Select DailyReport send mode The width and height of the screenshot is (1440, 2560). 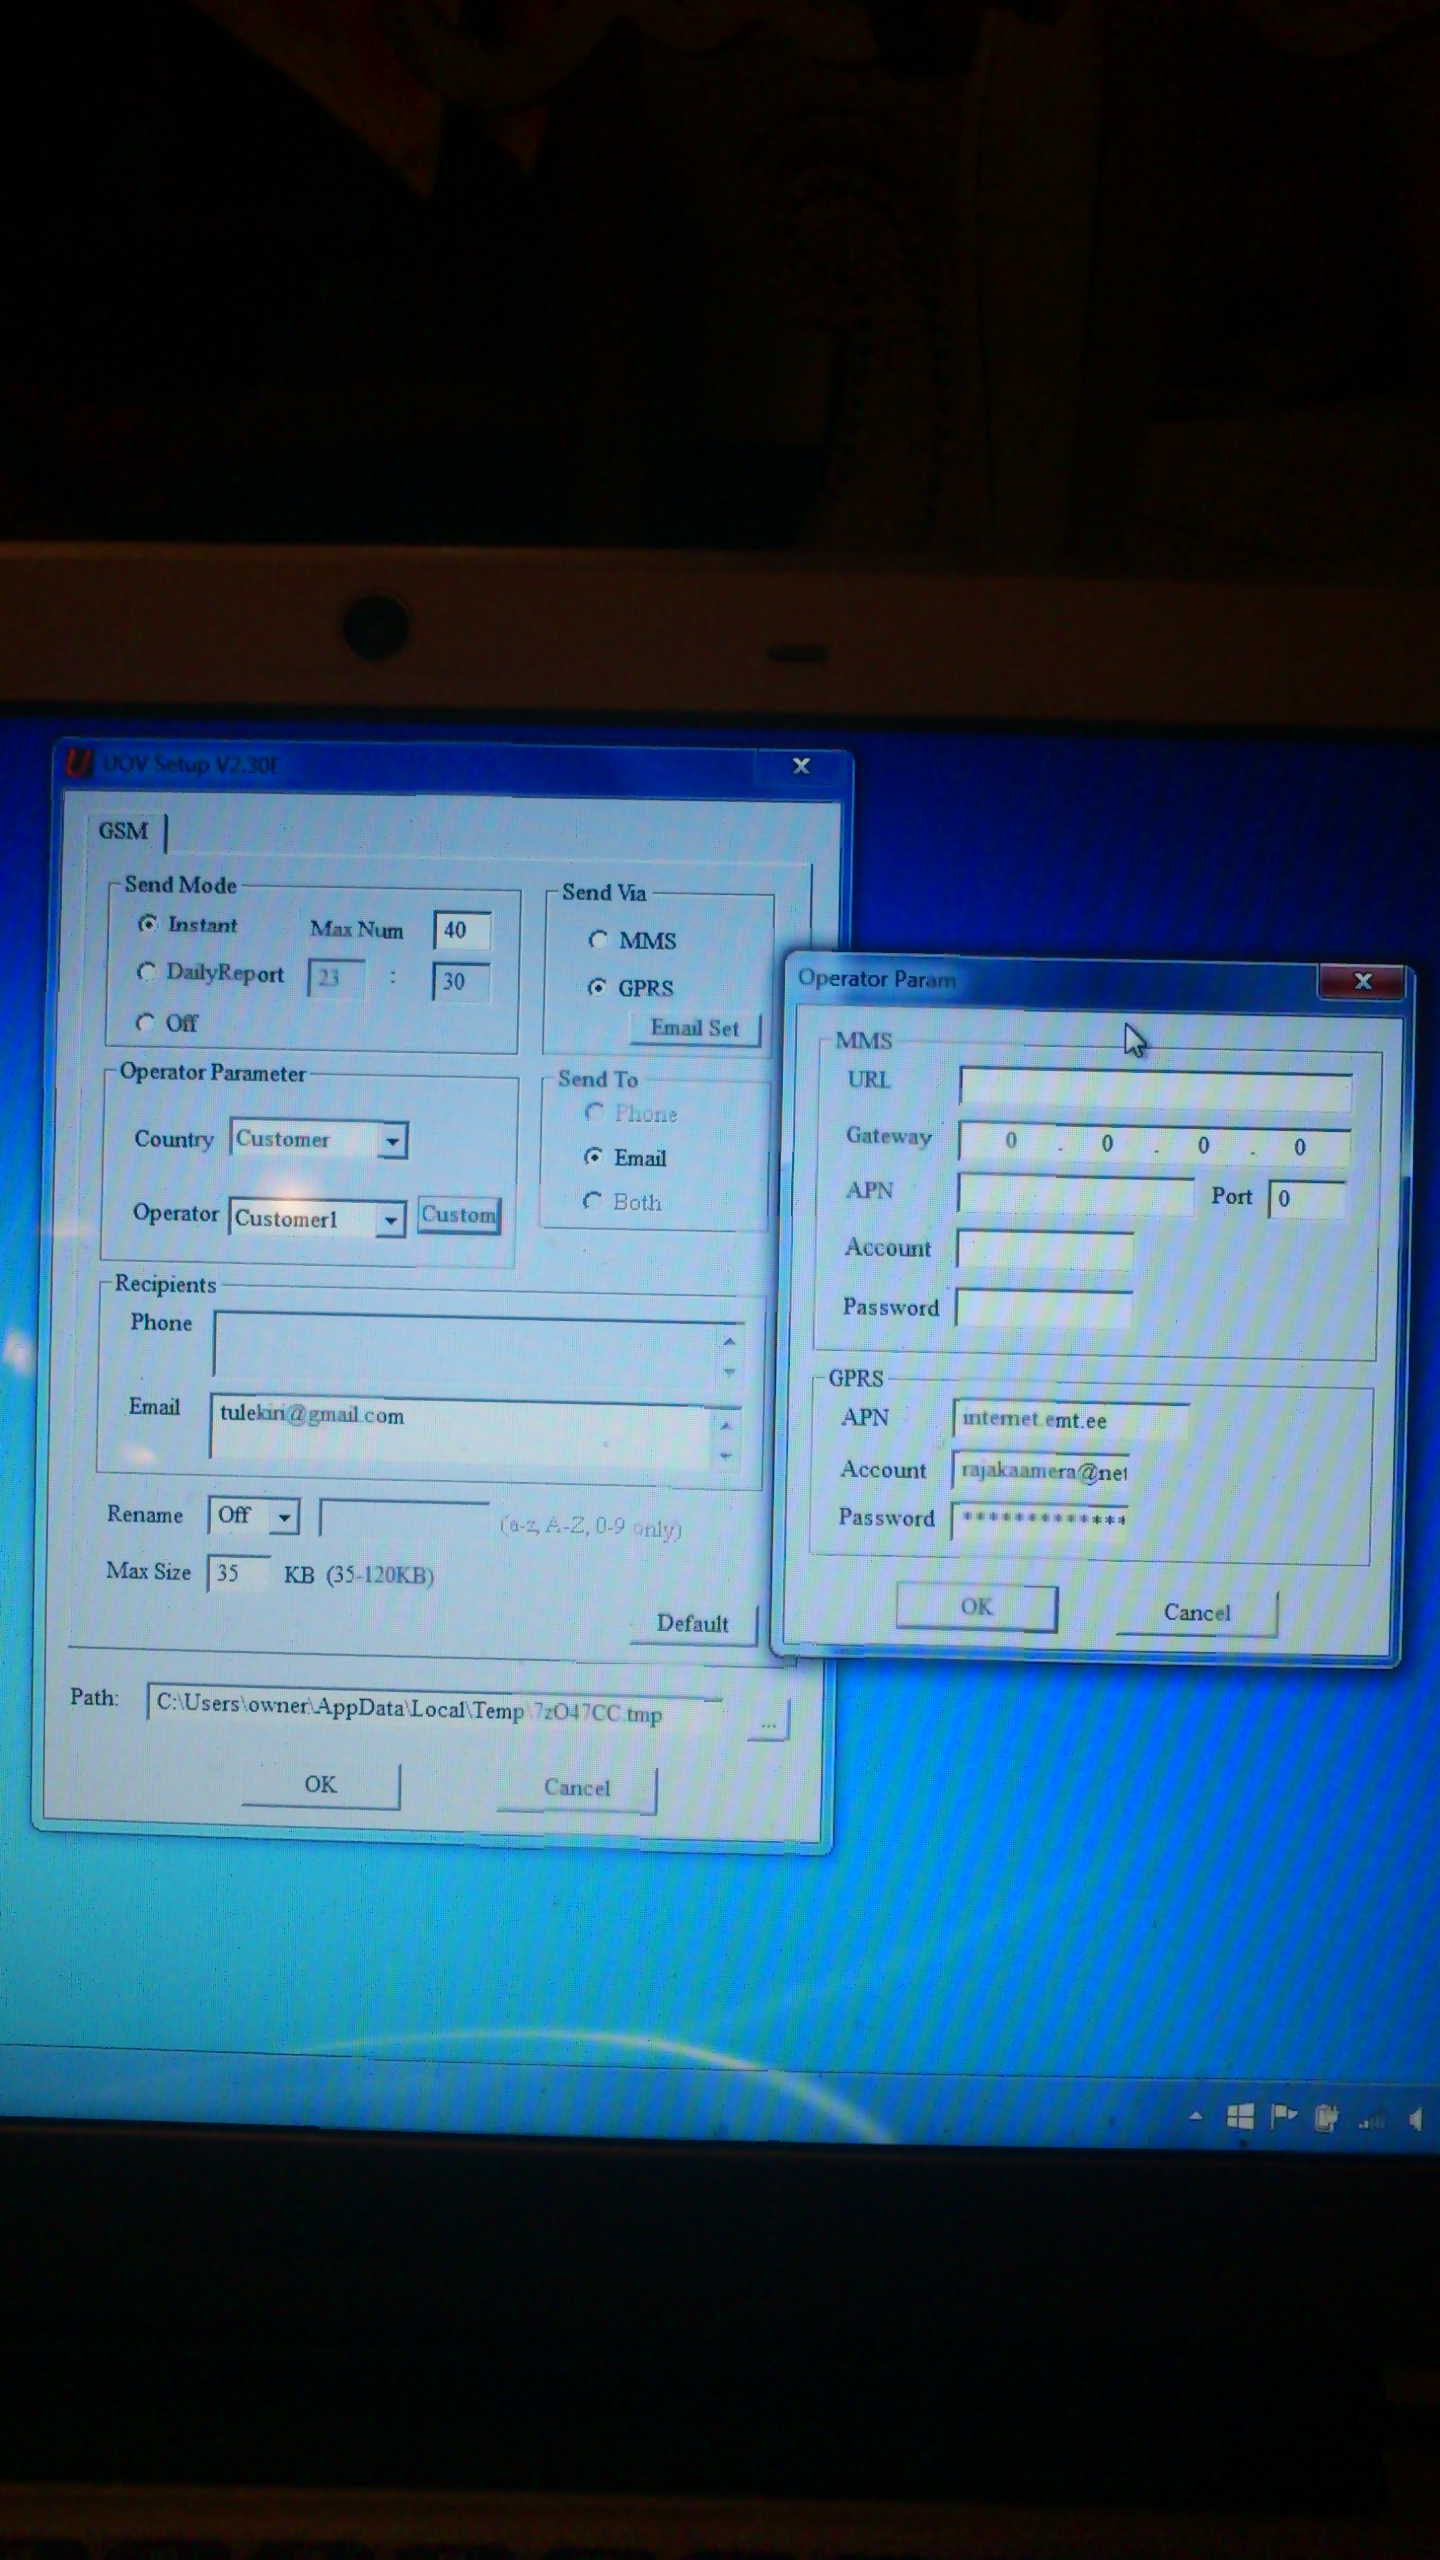coord(147,972)
